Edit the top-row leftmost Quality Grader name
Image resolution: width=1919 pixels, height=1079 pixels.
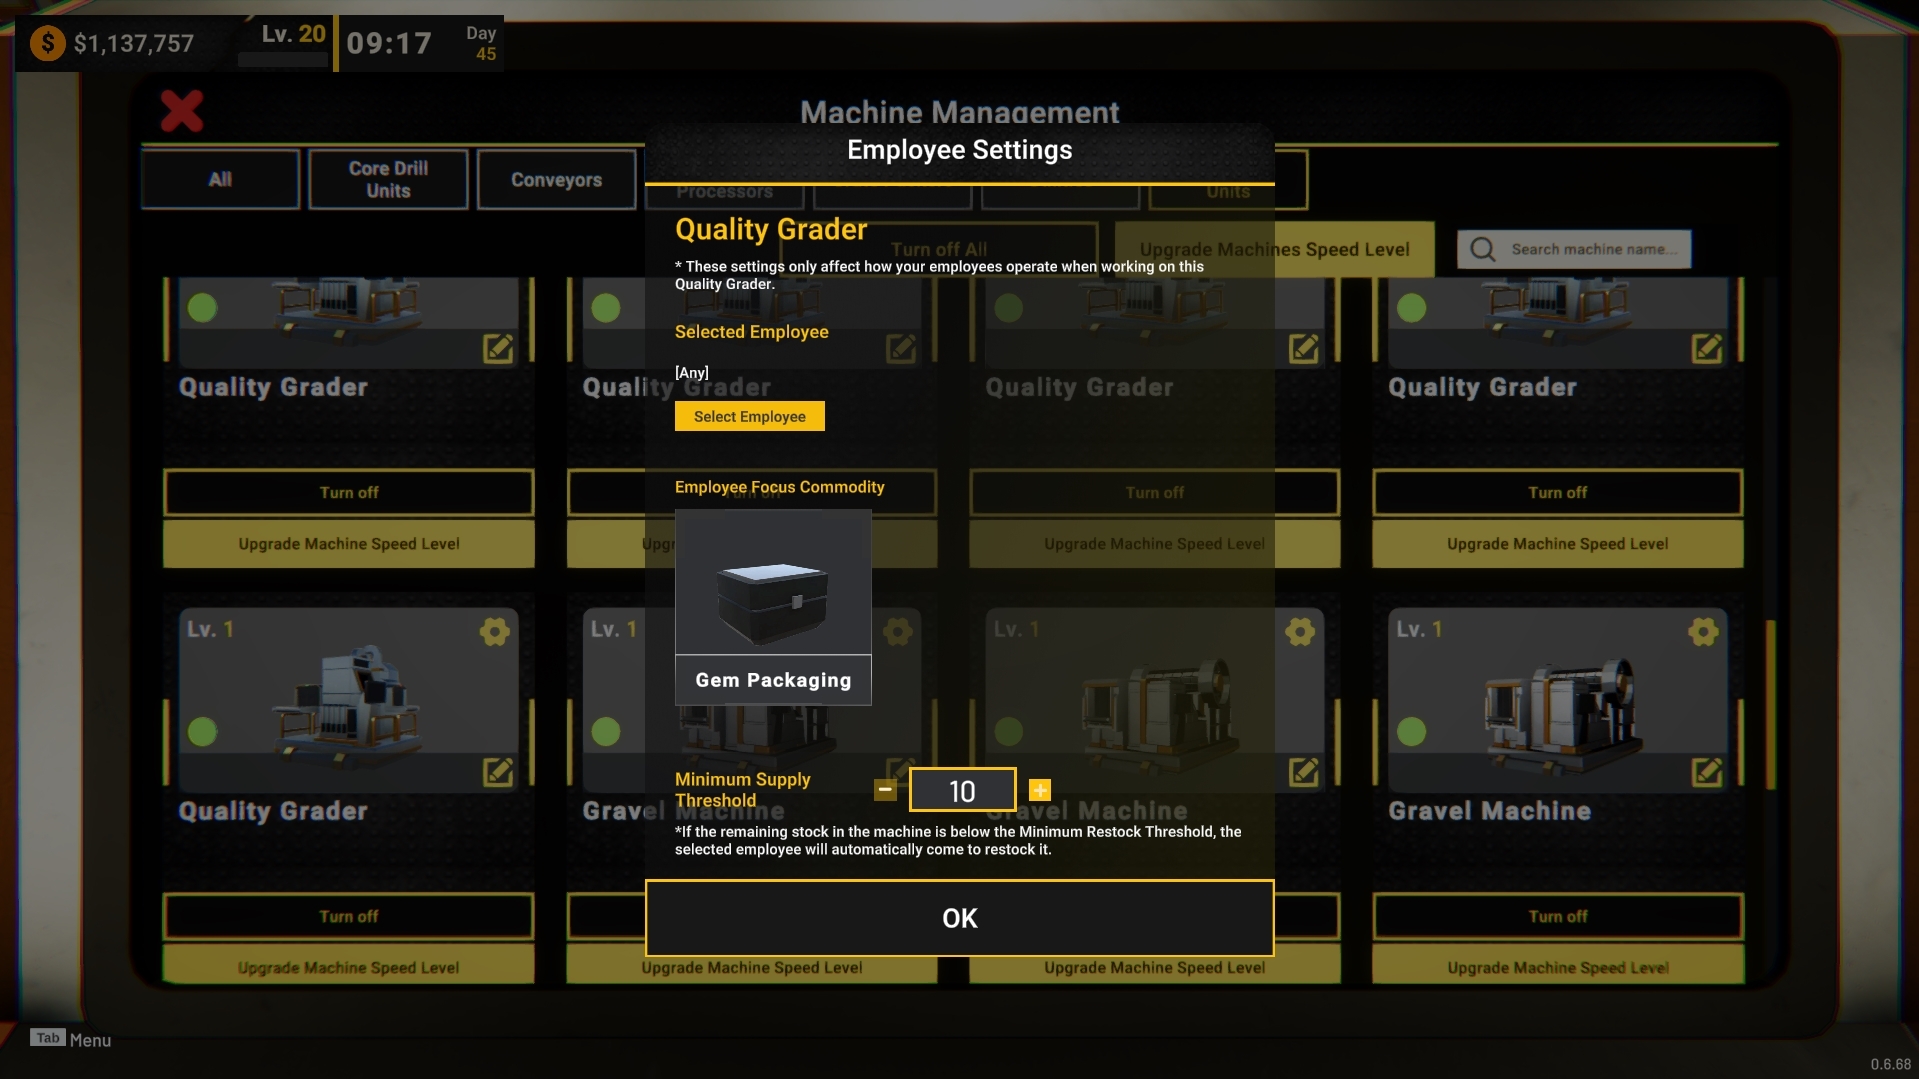tap(498, 348)
